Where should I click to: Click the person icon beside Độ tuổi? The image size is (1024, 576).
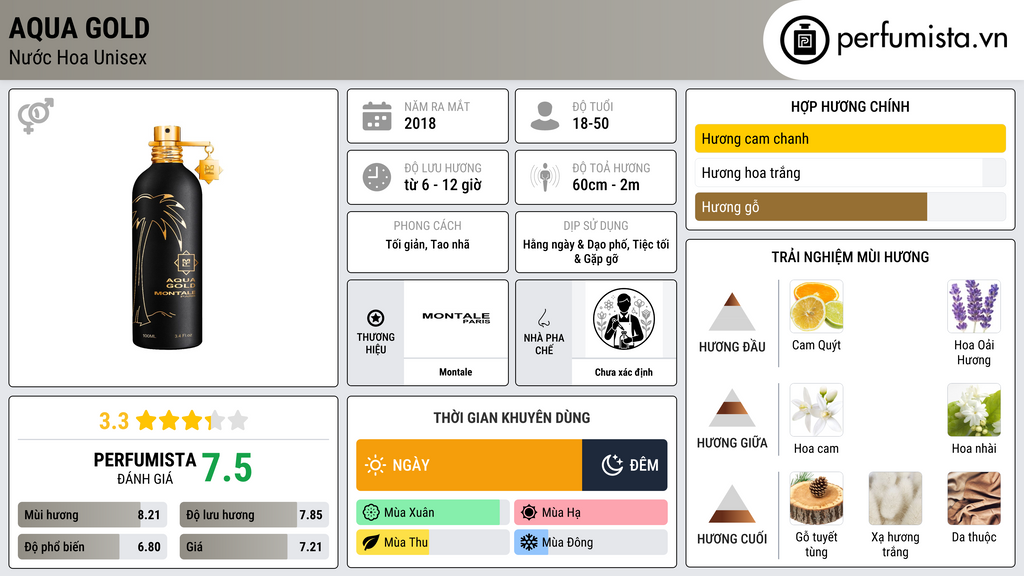(x=545, y=116)
